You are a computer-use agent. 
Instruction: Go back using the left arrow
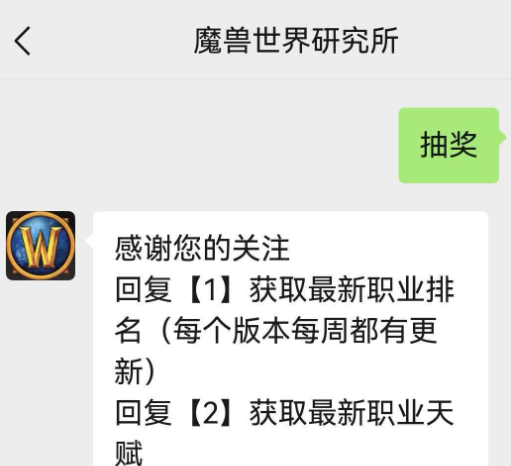coord(22,41)
